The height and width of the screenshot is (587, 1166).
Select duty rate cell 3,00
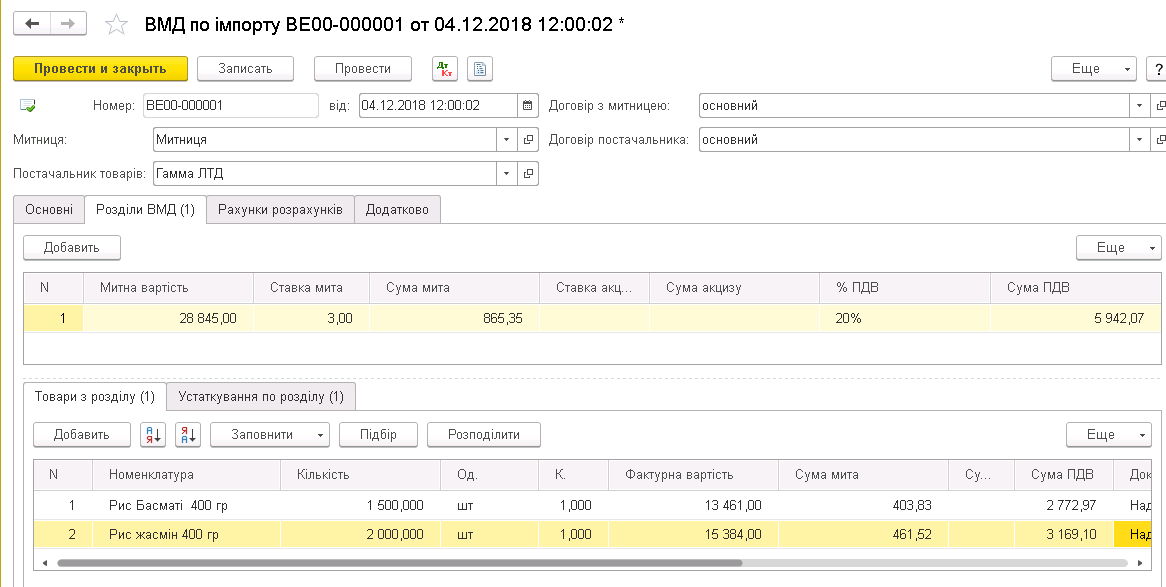(311, 318)
